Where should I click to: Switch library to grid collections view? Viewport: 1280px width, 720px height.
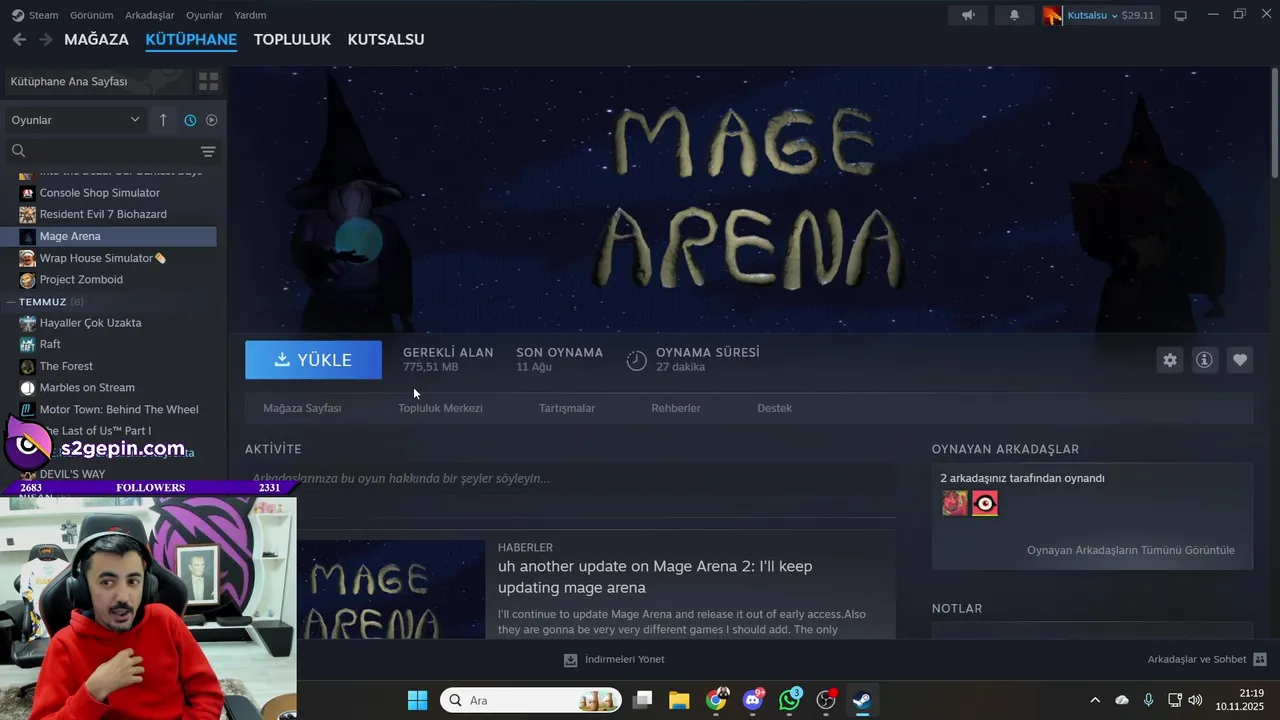coord(208,81)
